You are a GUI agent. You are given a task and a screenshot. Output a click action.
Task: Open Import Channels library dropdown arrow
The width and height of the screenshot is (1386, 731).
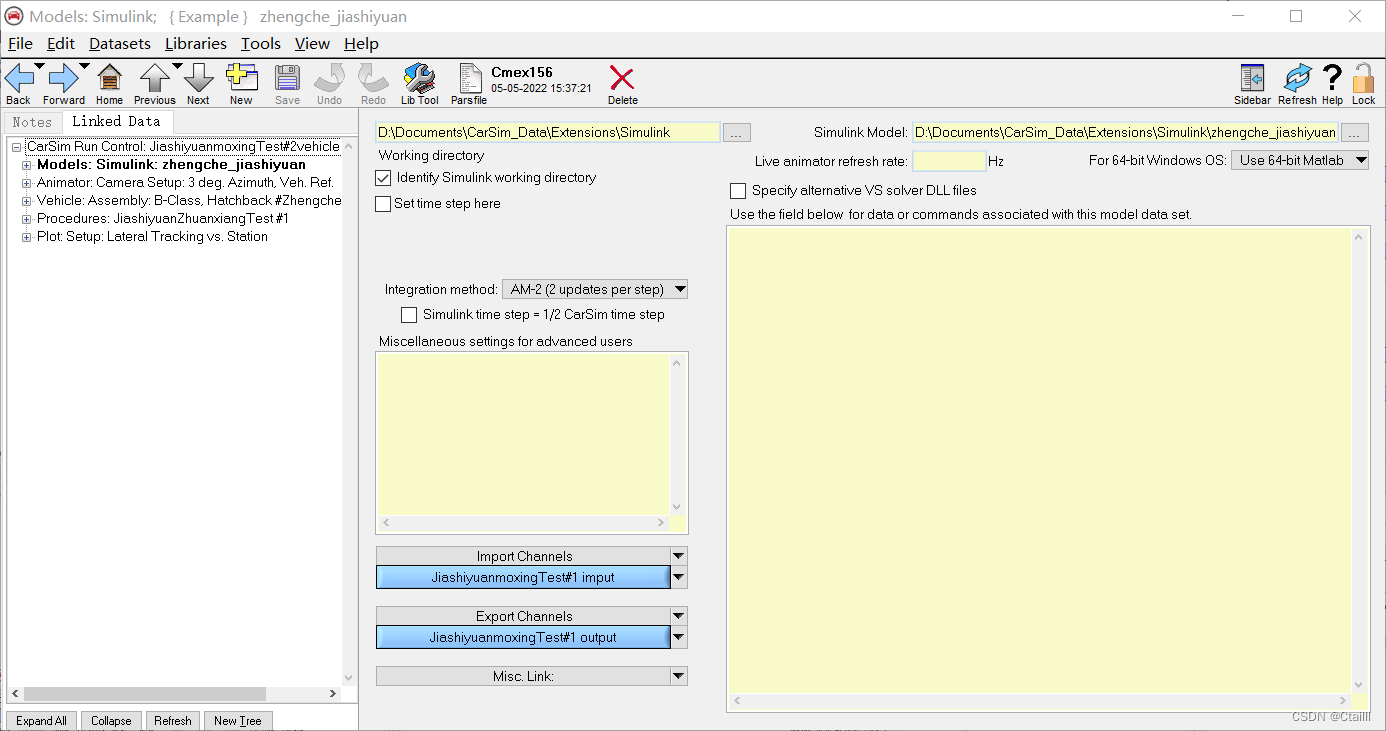tap(679, 556)
